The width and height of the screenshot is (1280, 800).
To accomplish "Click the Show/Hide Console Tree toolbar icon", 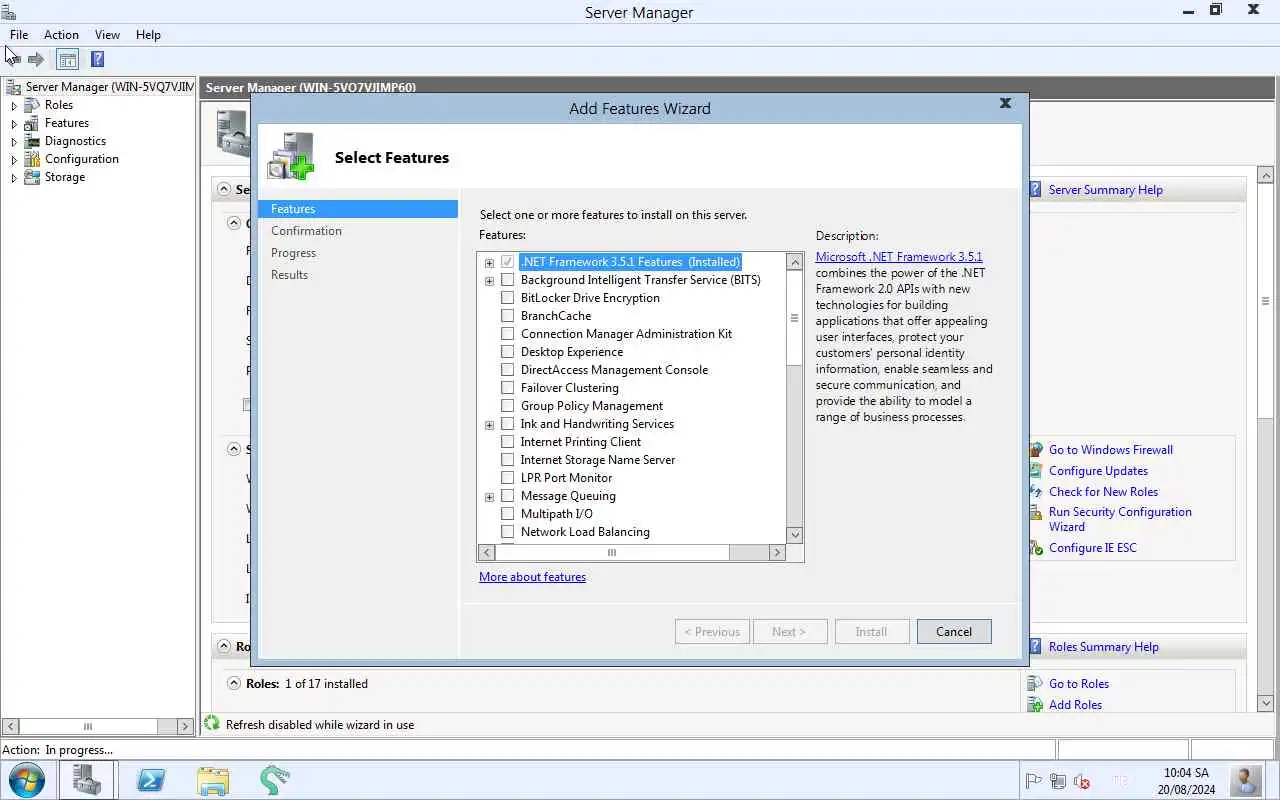I will click(x=67, y=59).
